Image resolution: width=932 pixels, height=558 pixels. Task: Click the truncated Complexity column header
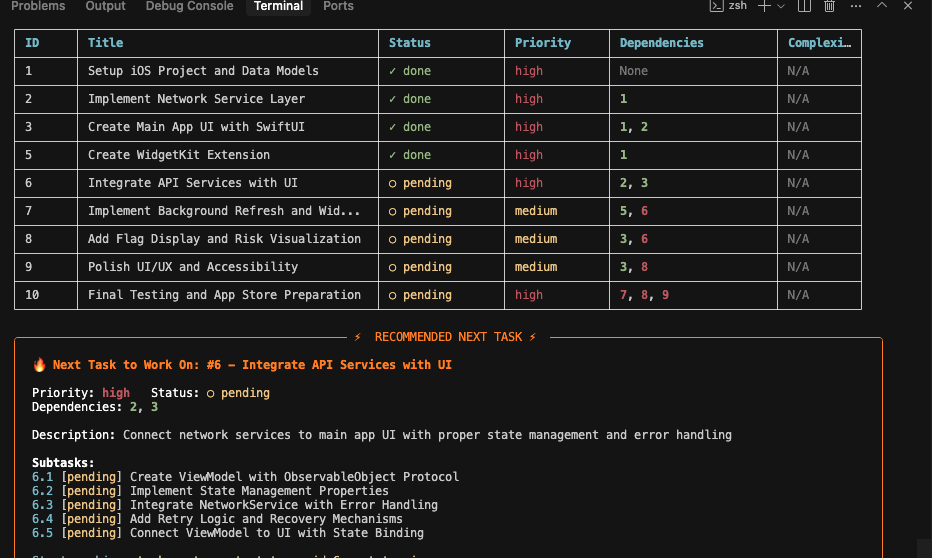[819, 43]
